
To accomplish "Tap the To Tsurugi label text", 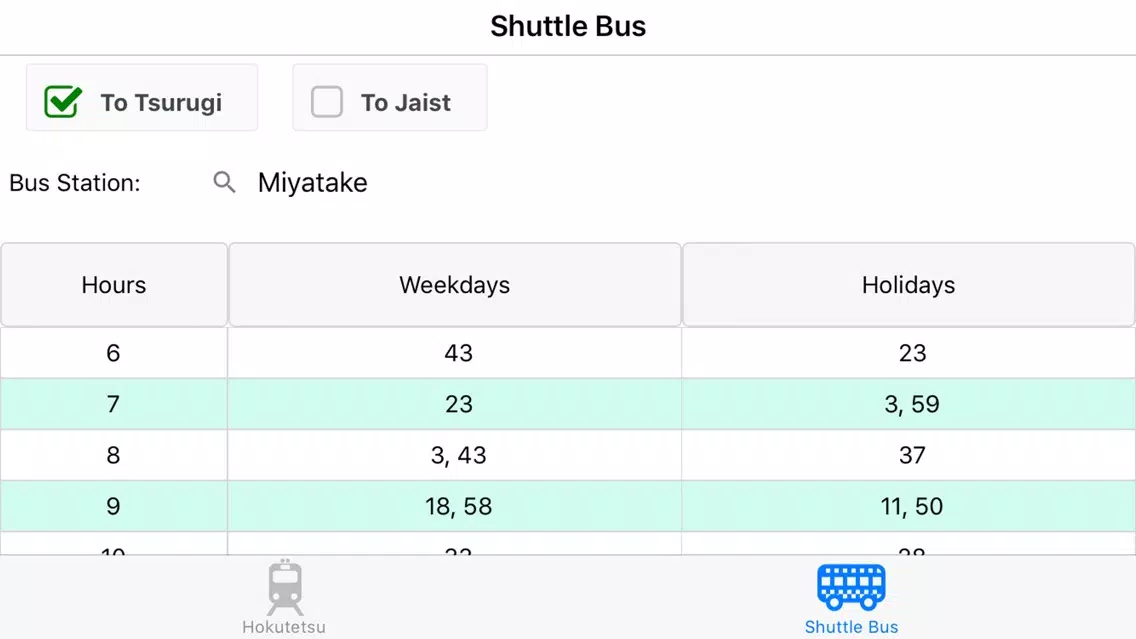I will [x=161, y=103].
